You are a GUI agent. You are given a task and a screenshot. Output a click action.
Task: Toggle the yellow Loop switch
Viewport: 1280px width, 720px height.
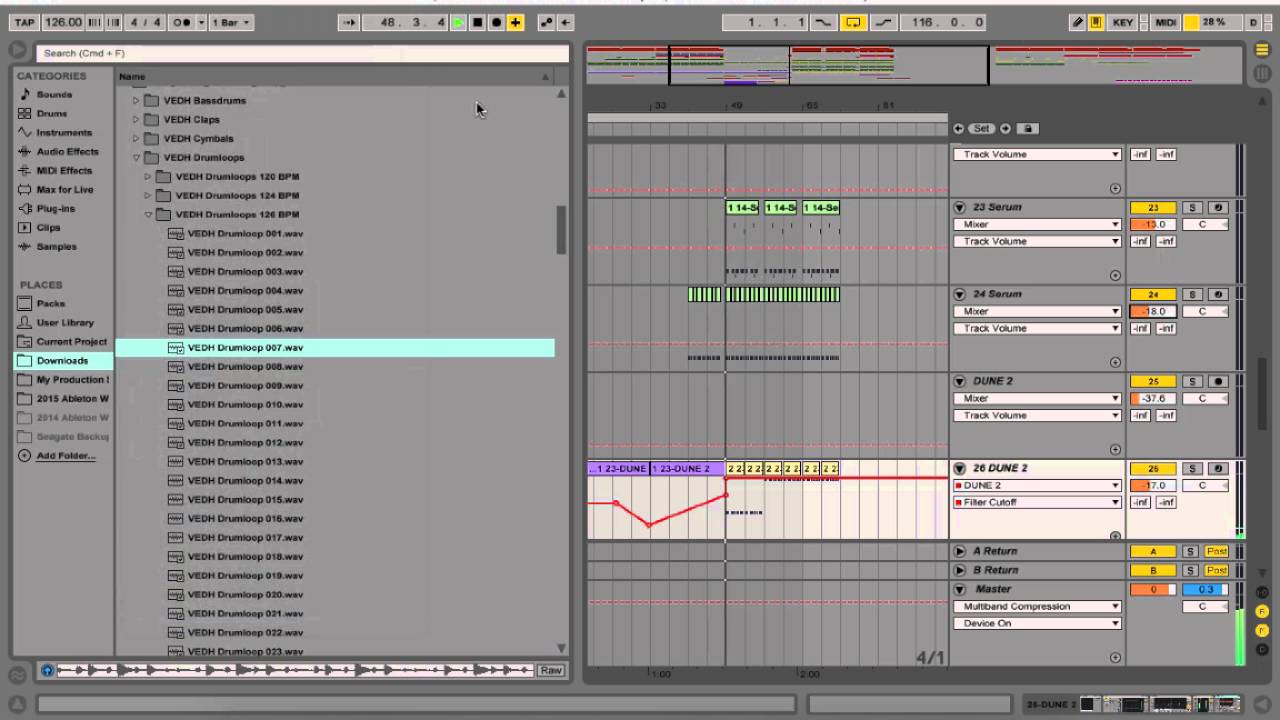click(853, 22)
